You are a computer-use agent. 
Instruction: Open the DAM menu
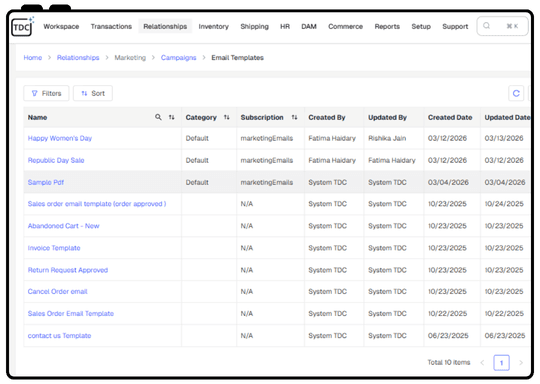pos(309,27)
